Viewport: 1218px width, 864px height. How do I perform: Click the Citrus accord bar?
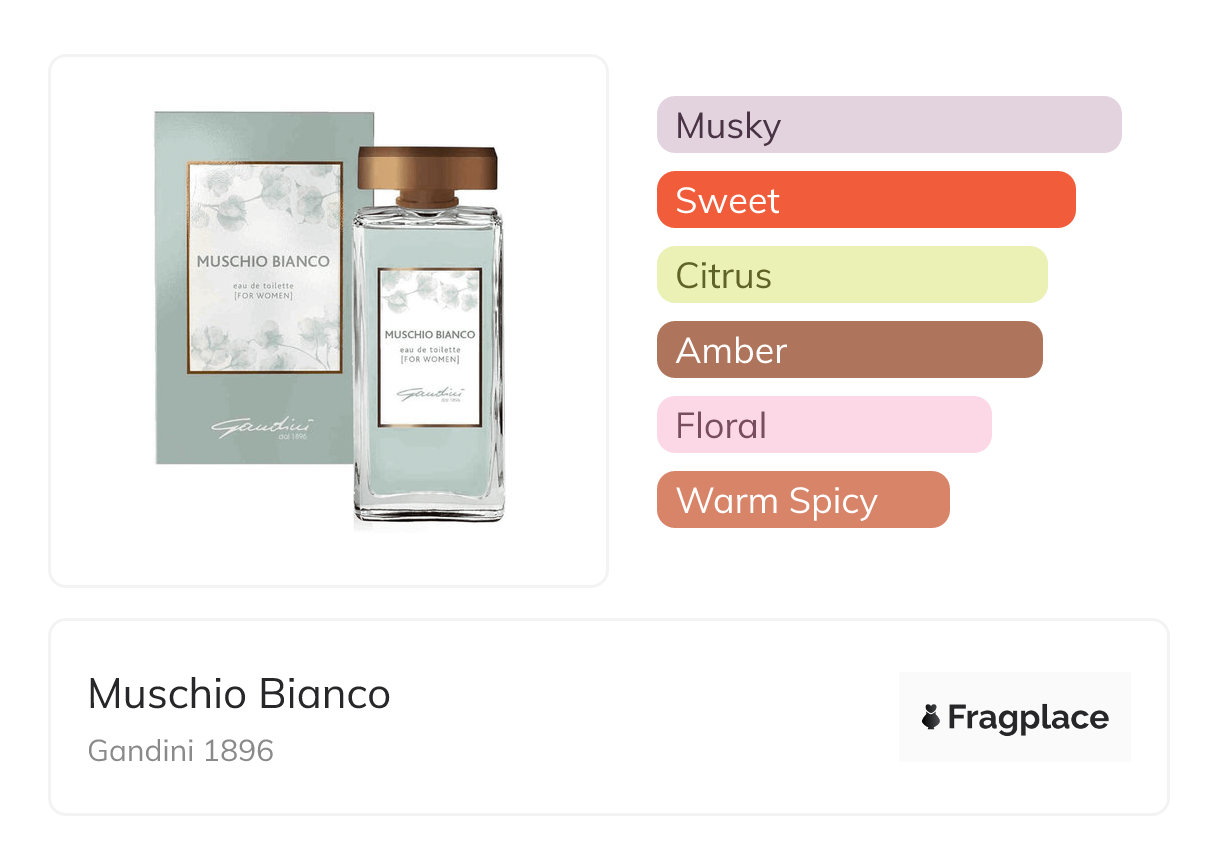[851, 275]
